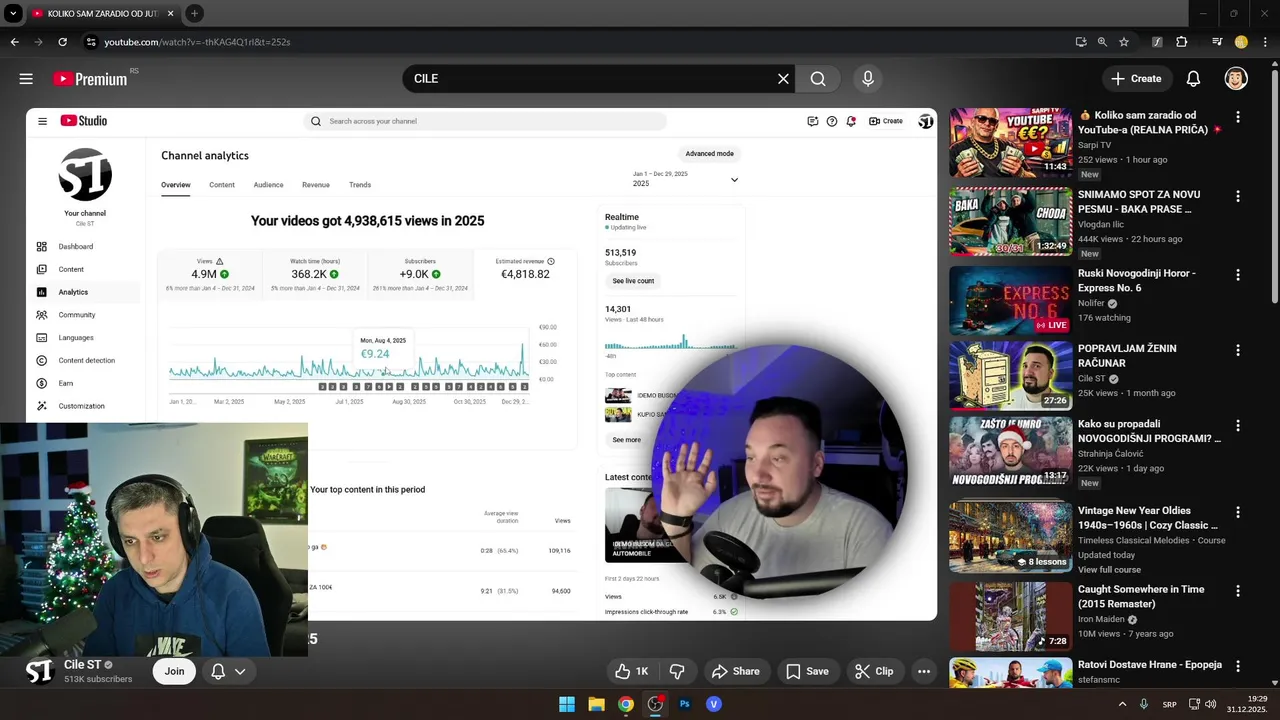The image size is (1280, 720).
Task: Toggle channel notification bell for Cile ST
Action: click(x=227, y=671)
